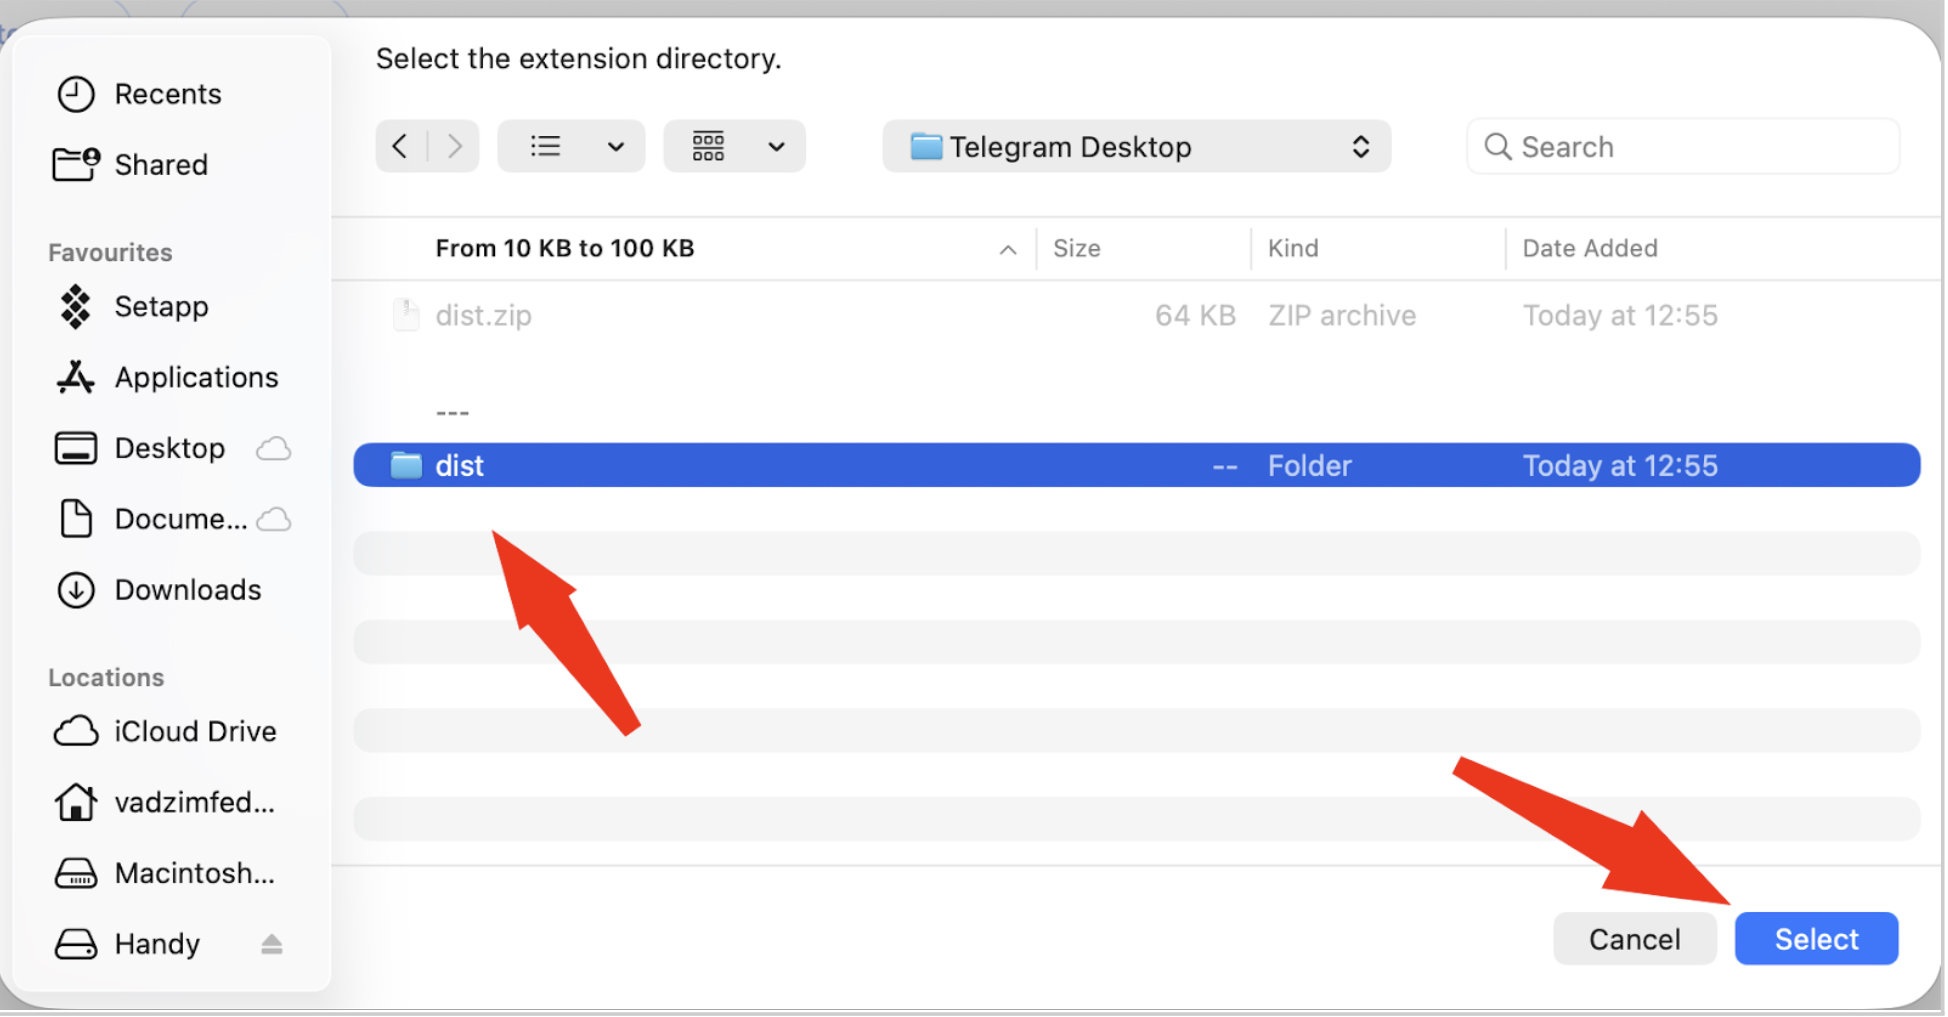
Task: Open Downloads from the sidebar
Action: click(188, 590)
